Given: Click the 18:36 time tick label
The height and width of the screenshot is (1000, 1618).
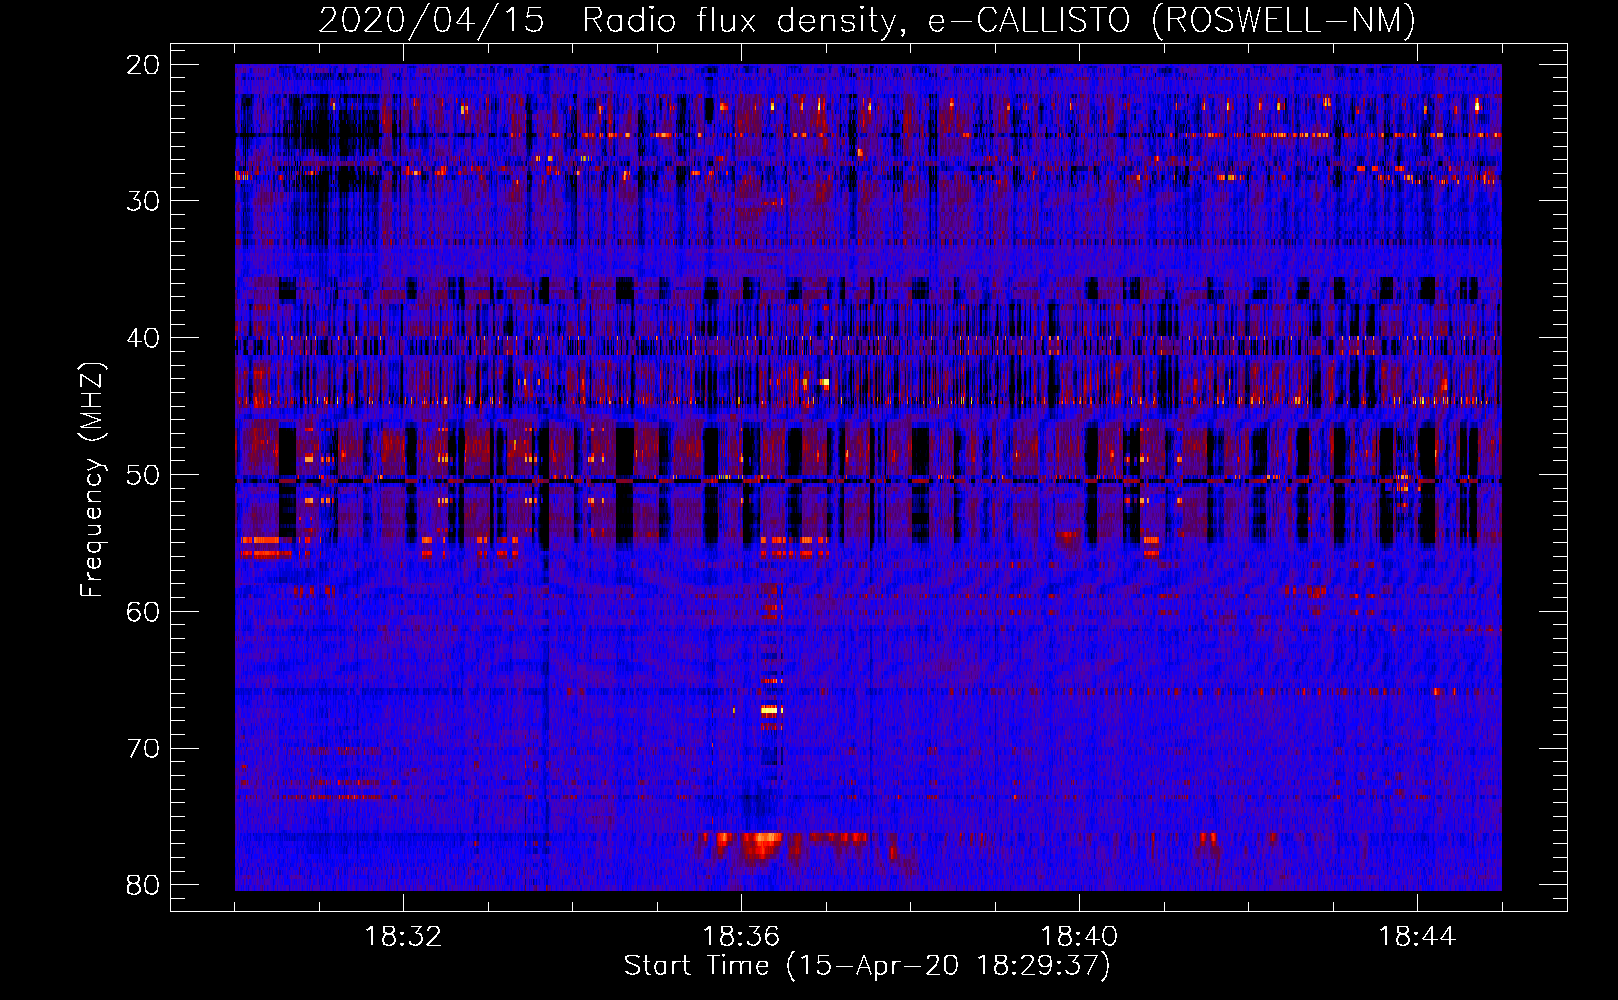Looking at the screenshot, I should (741, 936).
